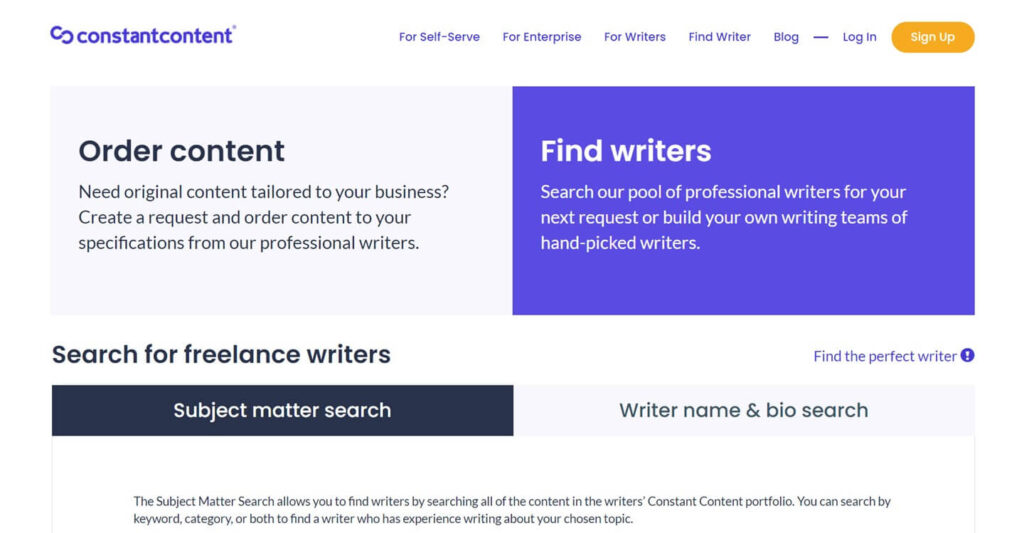Click the dash separator before Log In

[x=820, y=37]
